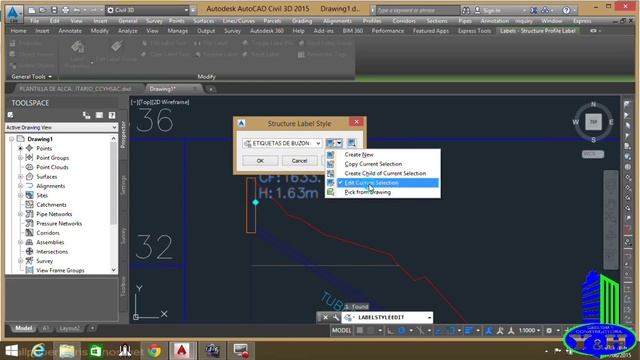Open the Civil 3D workspace dropdown
640x360 pixels.
tap(148, 10)
